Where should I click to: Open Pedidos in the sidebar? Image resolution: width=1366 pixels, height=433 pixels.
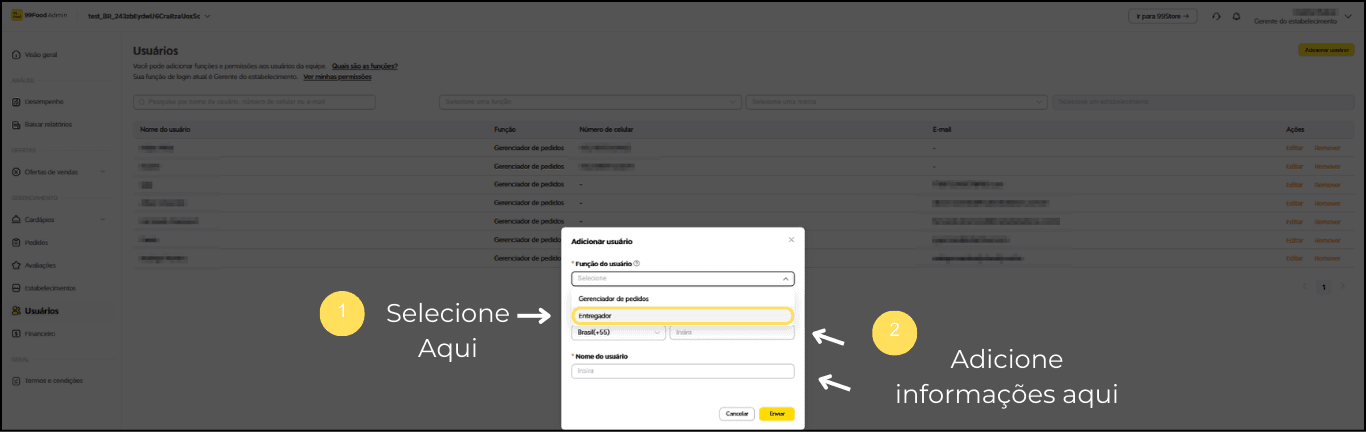(x=36, y=242)
